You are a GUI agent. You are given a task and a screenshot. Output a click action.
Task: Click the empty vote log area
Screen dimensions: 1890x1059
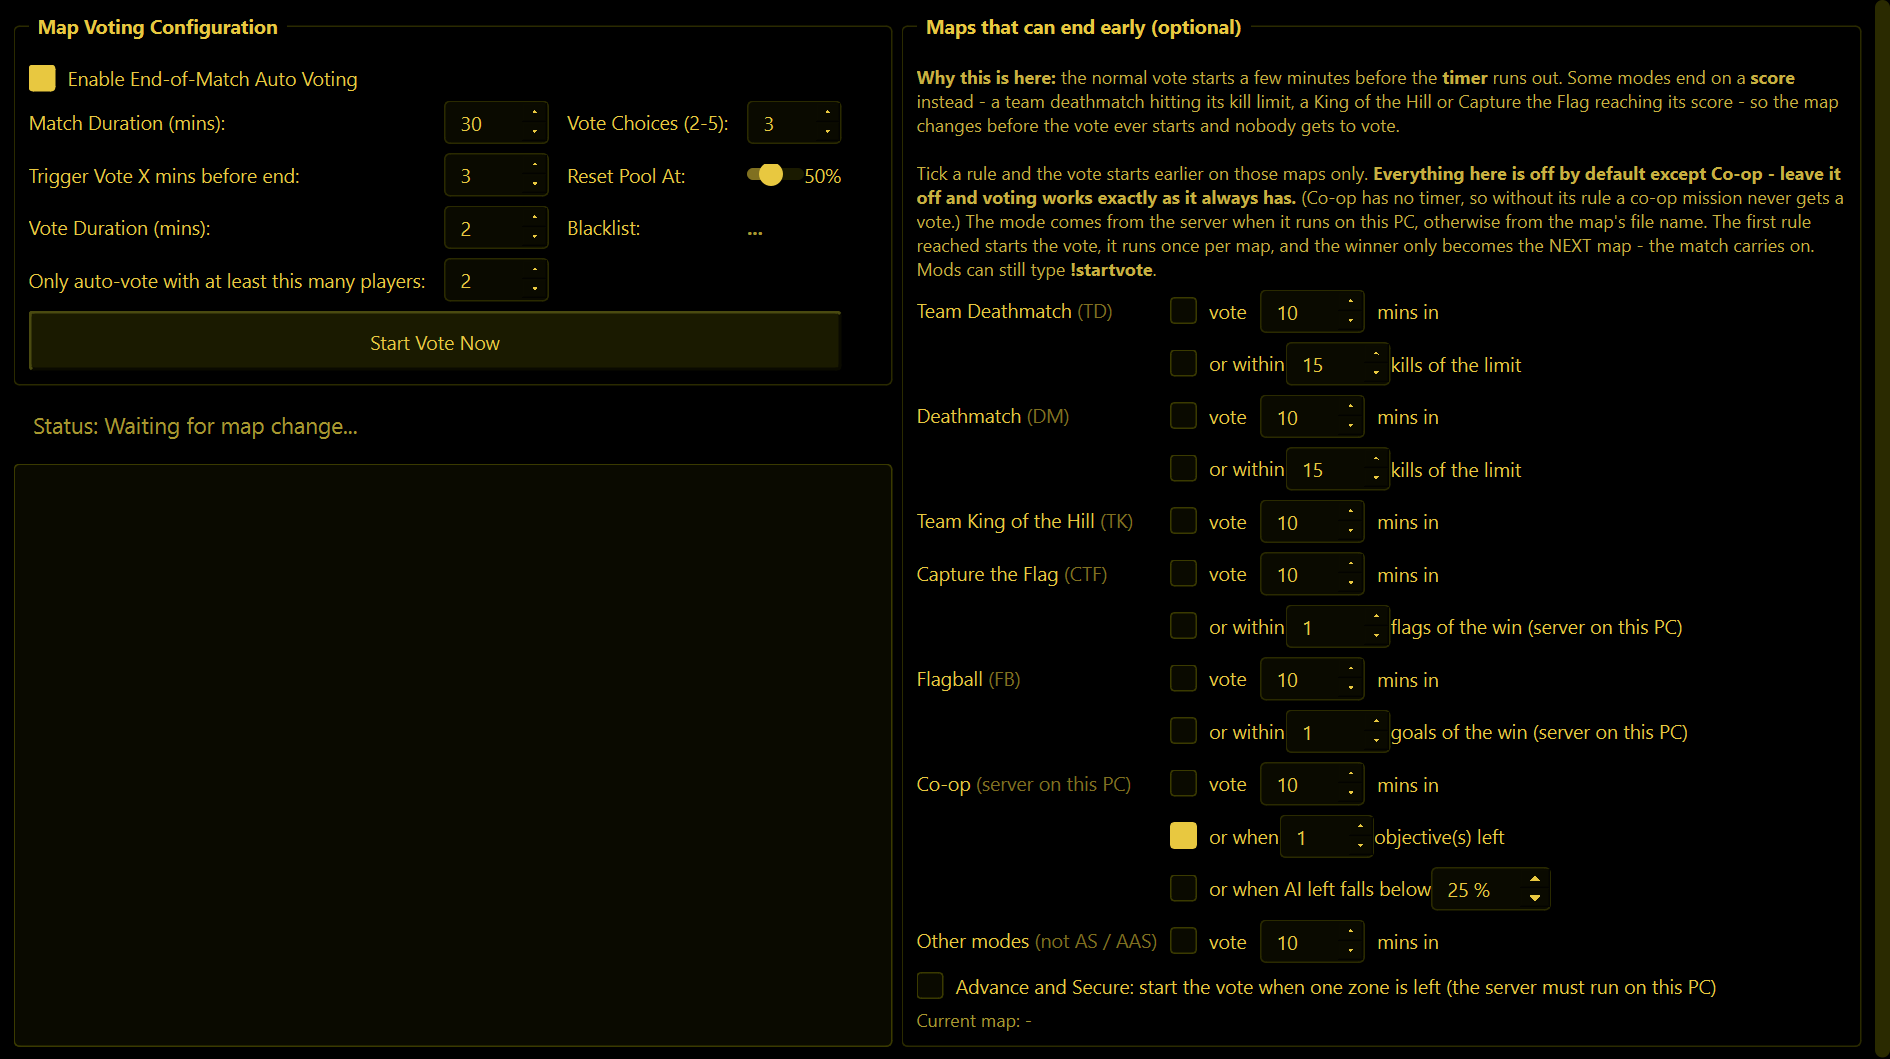coord(453,755)
